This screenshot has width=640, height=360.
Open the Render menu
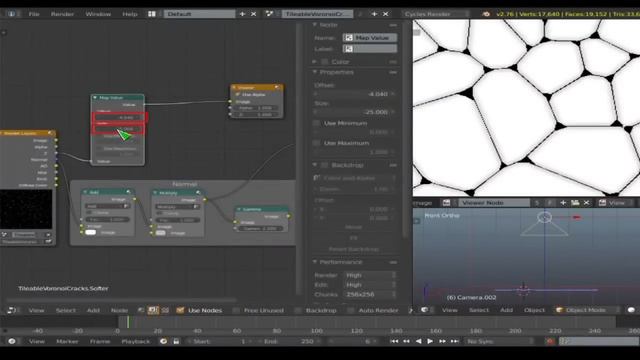tap(62, 14)
